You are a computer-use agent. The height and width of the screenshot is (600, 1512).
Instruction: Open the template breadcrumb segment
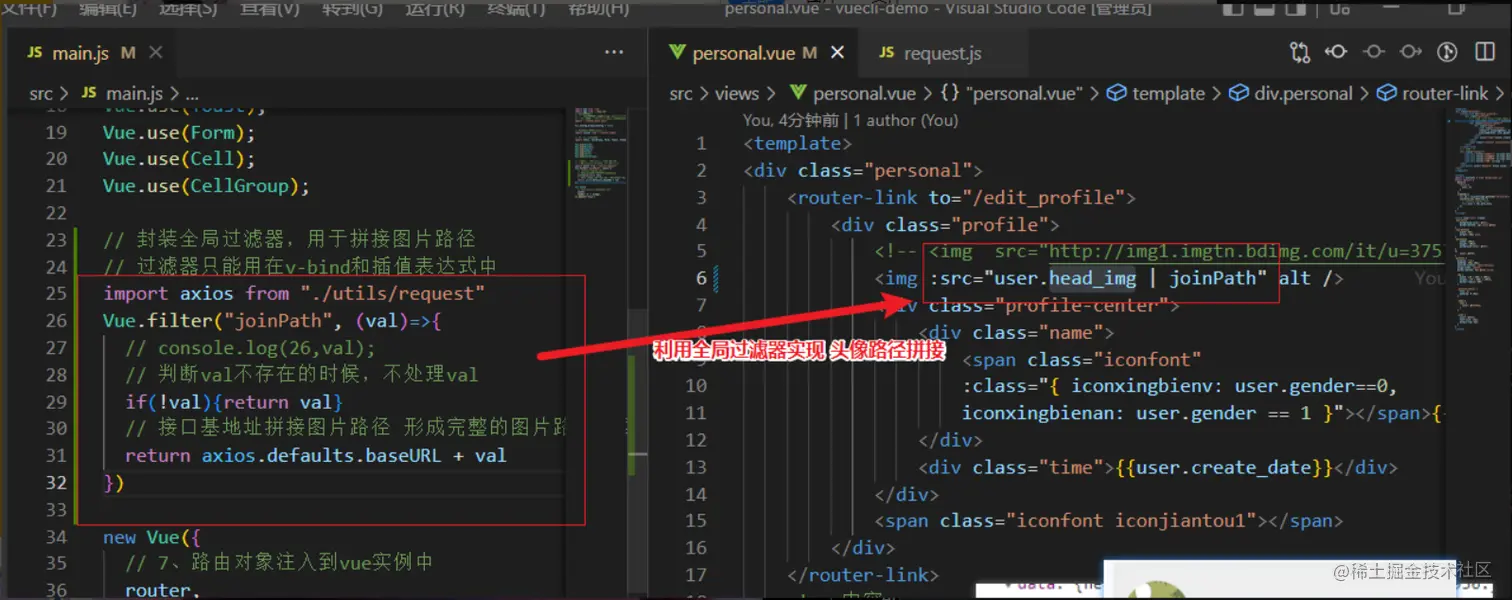[1155, 93]
